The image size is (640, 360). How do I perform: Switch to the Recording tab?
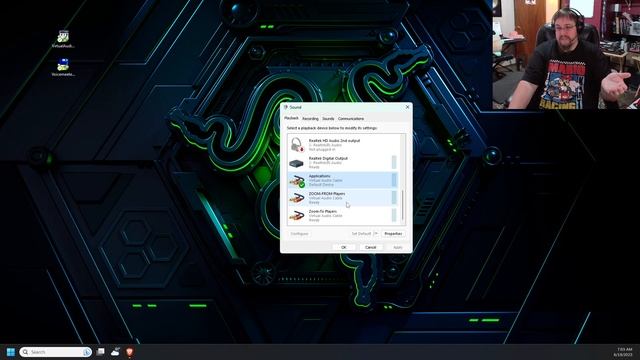[310, 119]
